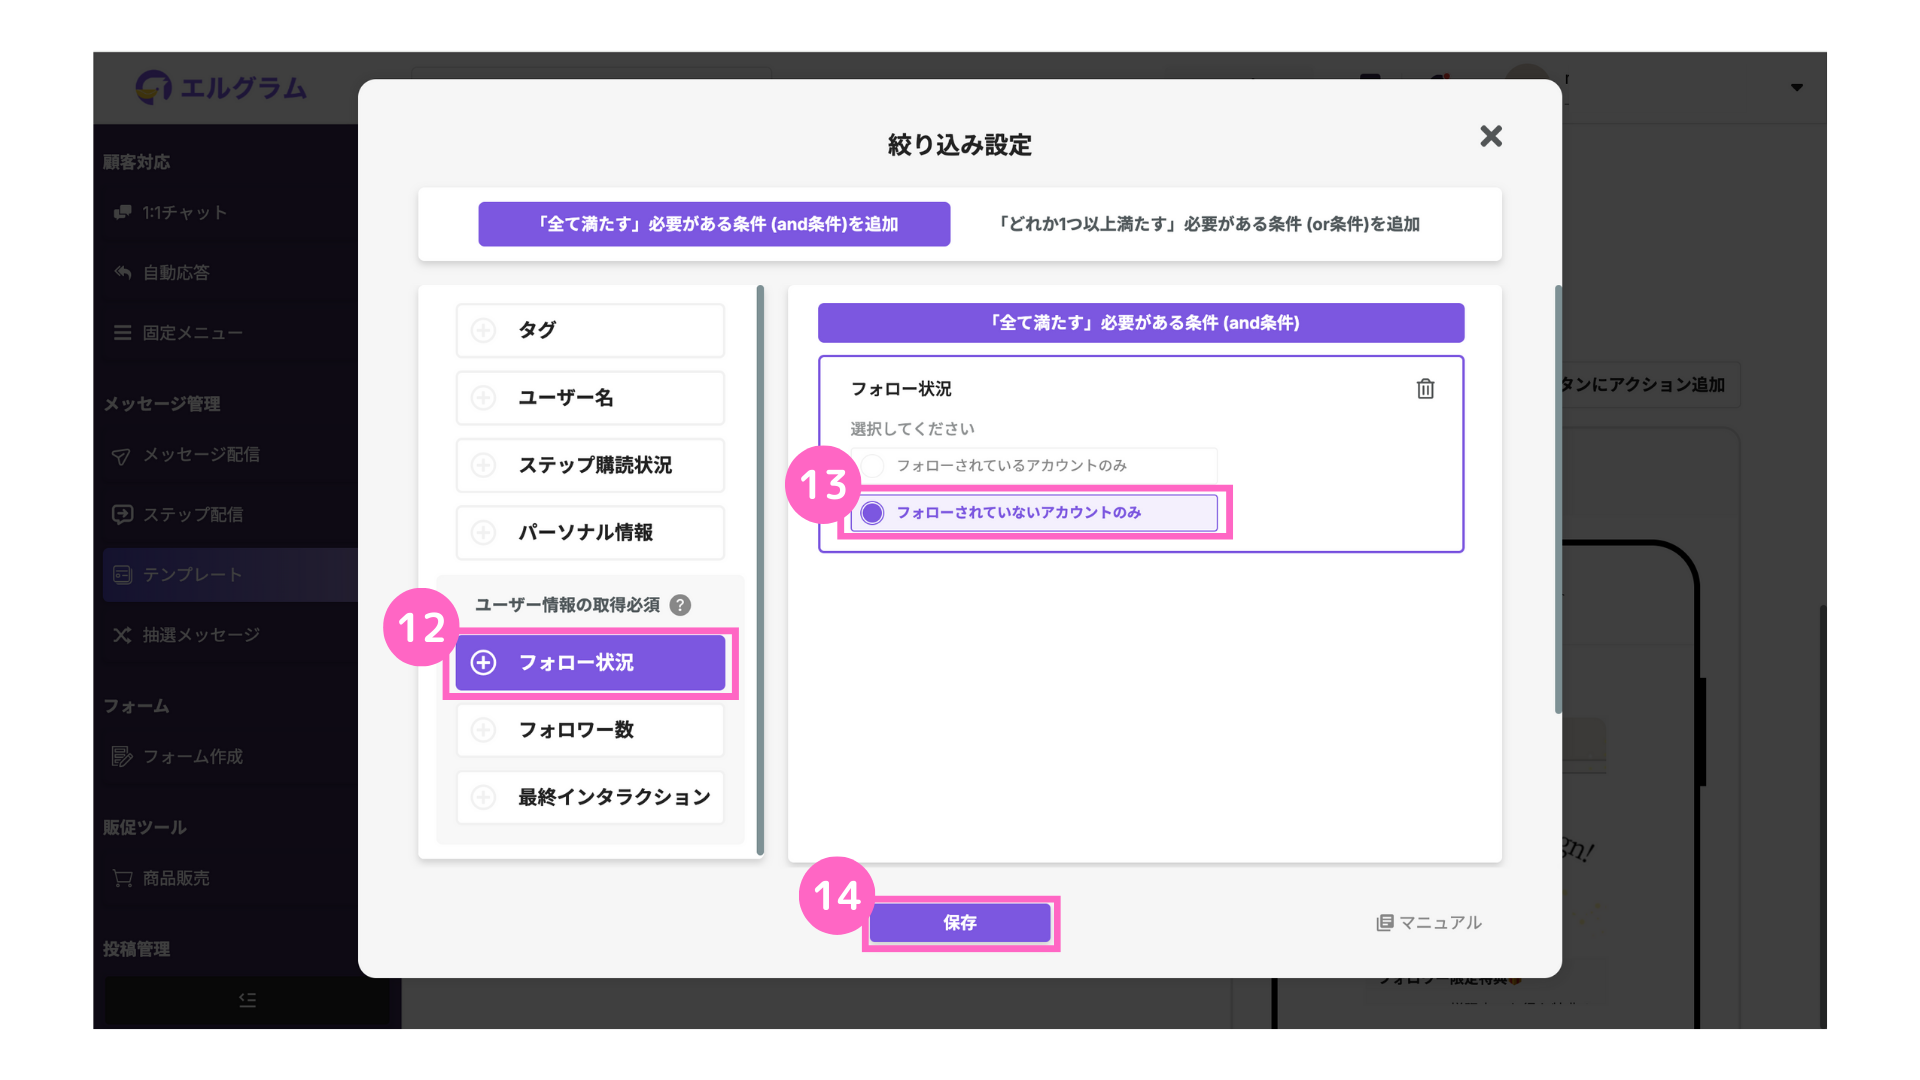Open 1:1チャット in the sidebar
Screen dimensions: 1920x1080
(x=184, y=213)
